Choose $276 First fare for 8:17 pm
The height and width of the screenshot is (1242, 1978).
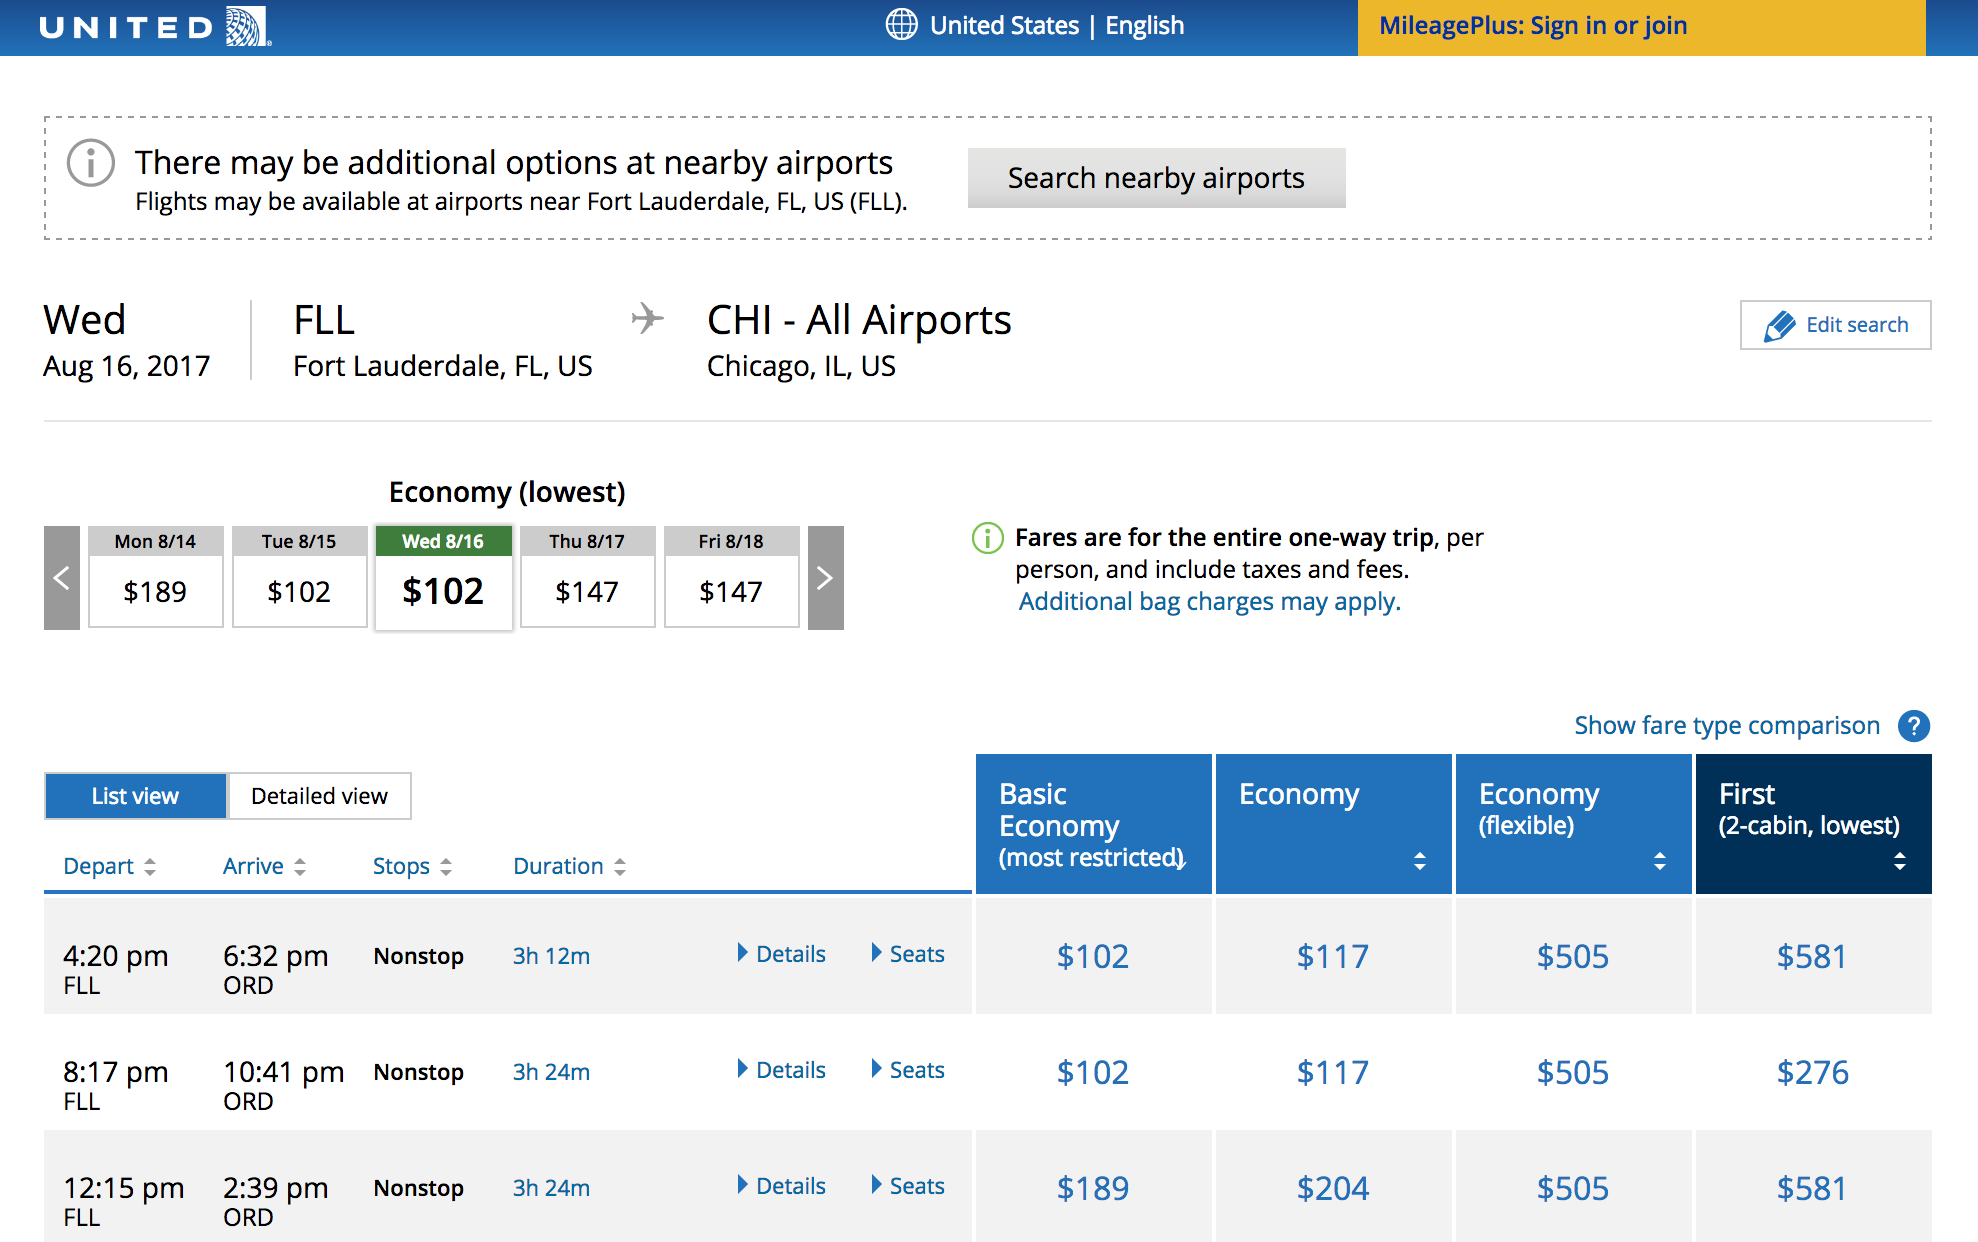point(1812,1072)
